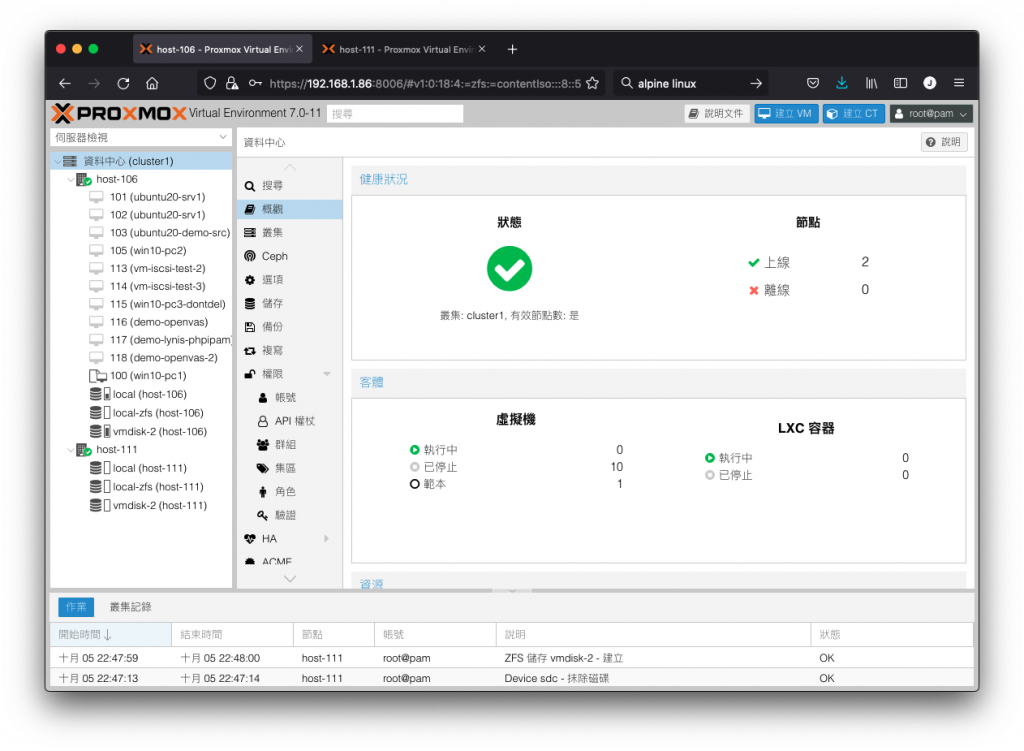The image size is (1024, 751).
Task: Switch to the 叢集記錄 cluster log tab
Action: coord(131,607)
